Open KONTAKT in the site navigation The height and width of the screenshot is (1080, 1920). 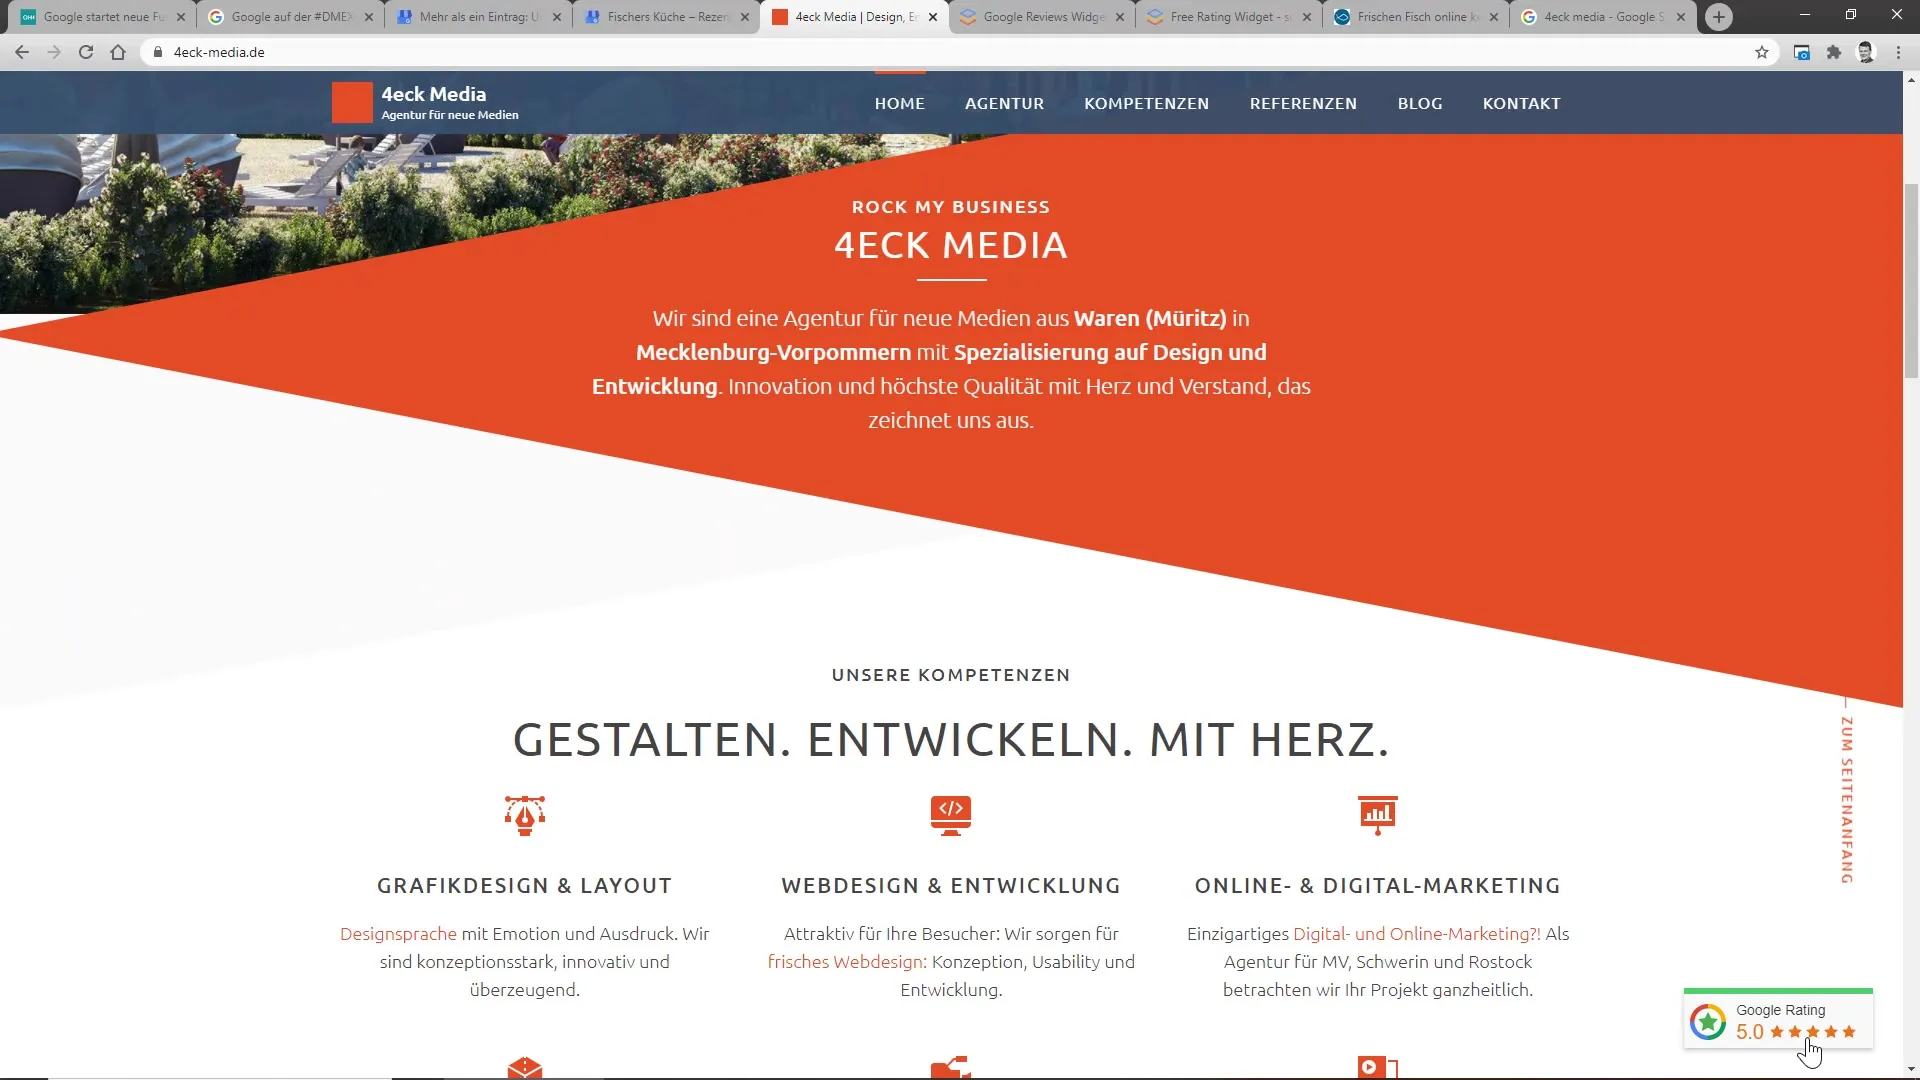[1521, 103]
